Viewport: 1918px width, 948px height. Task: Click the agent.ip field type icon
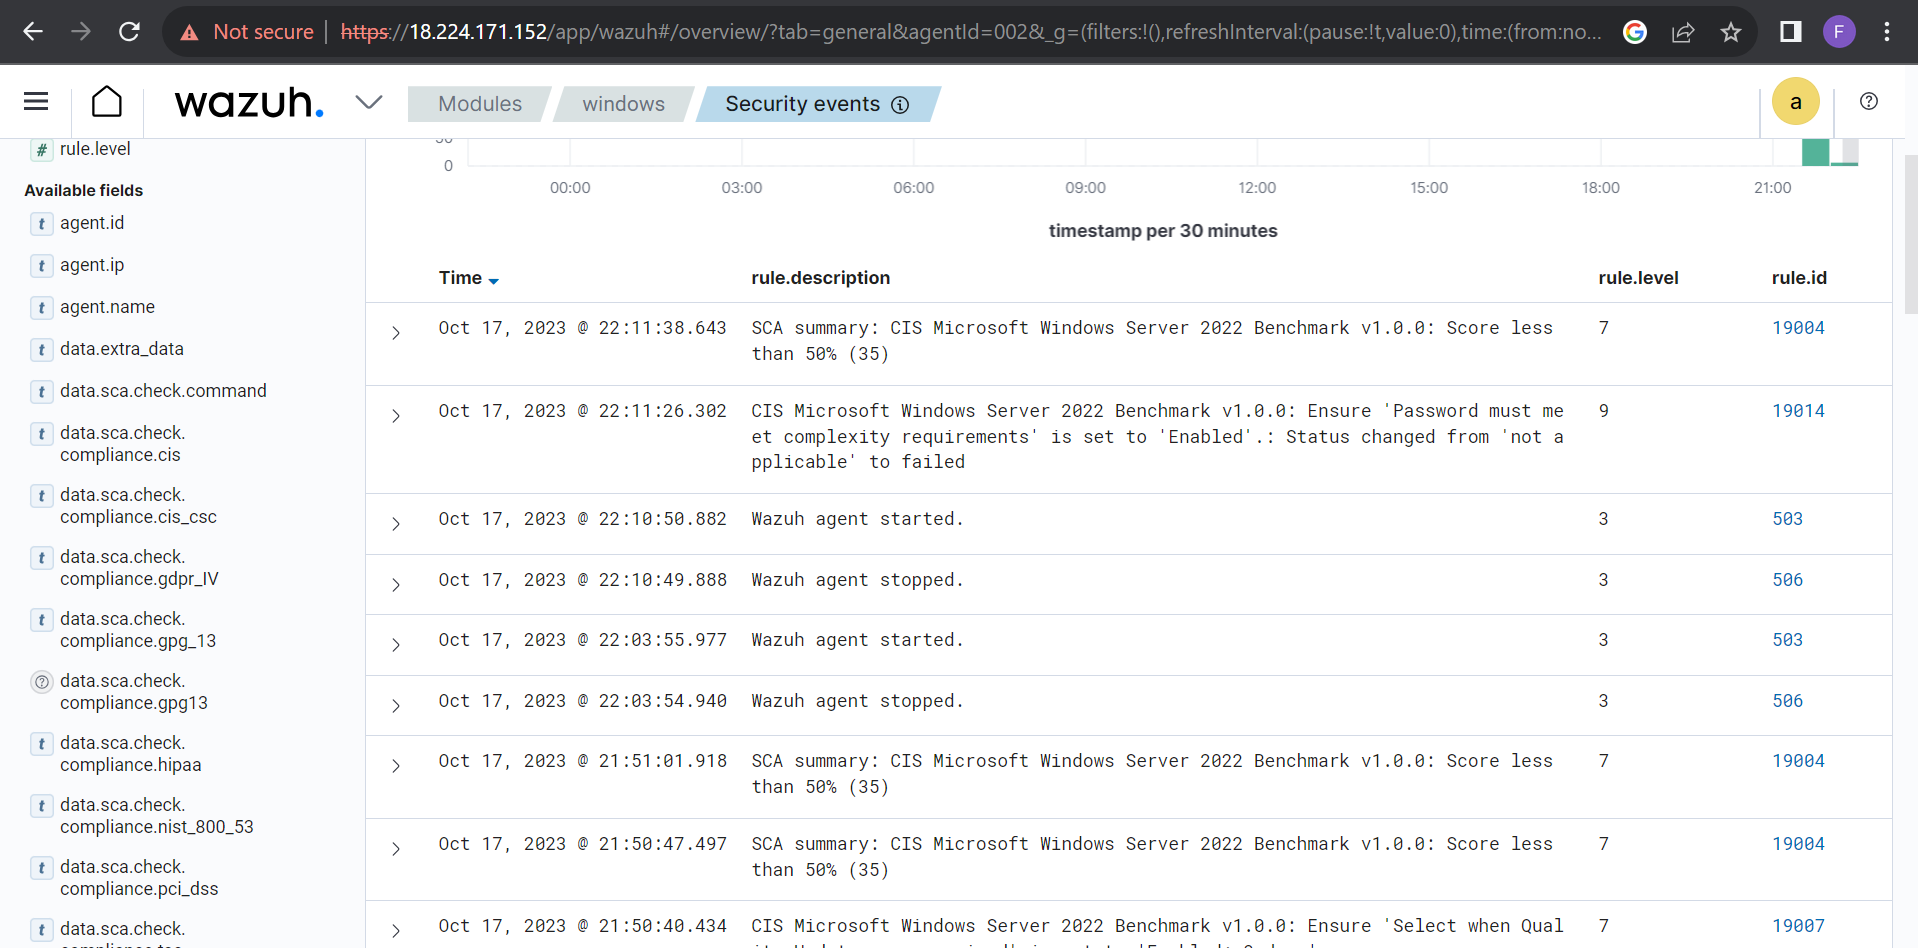tap(41, 266)
